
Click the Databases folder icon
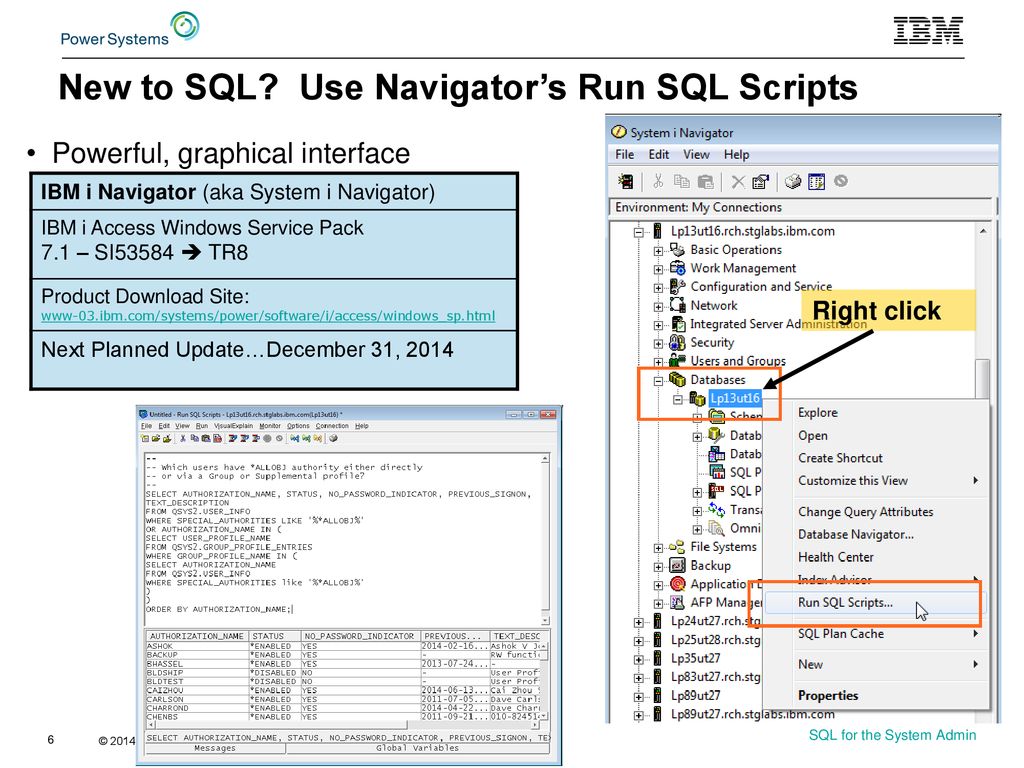coord(677,379)
